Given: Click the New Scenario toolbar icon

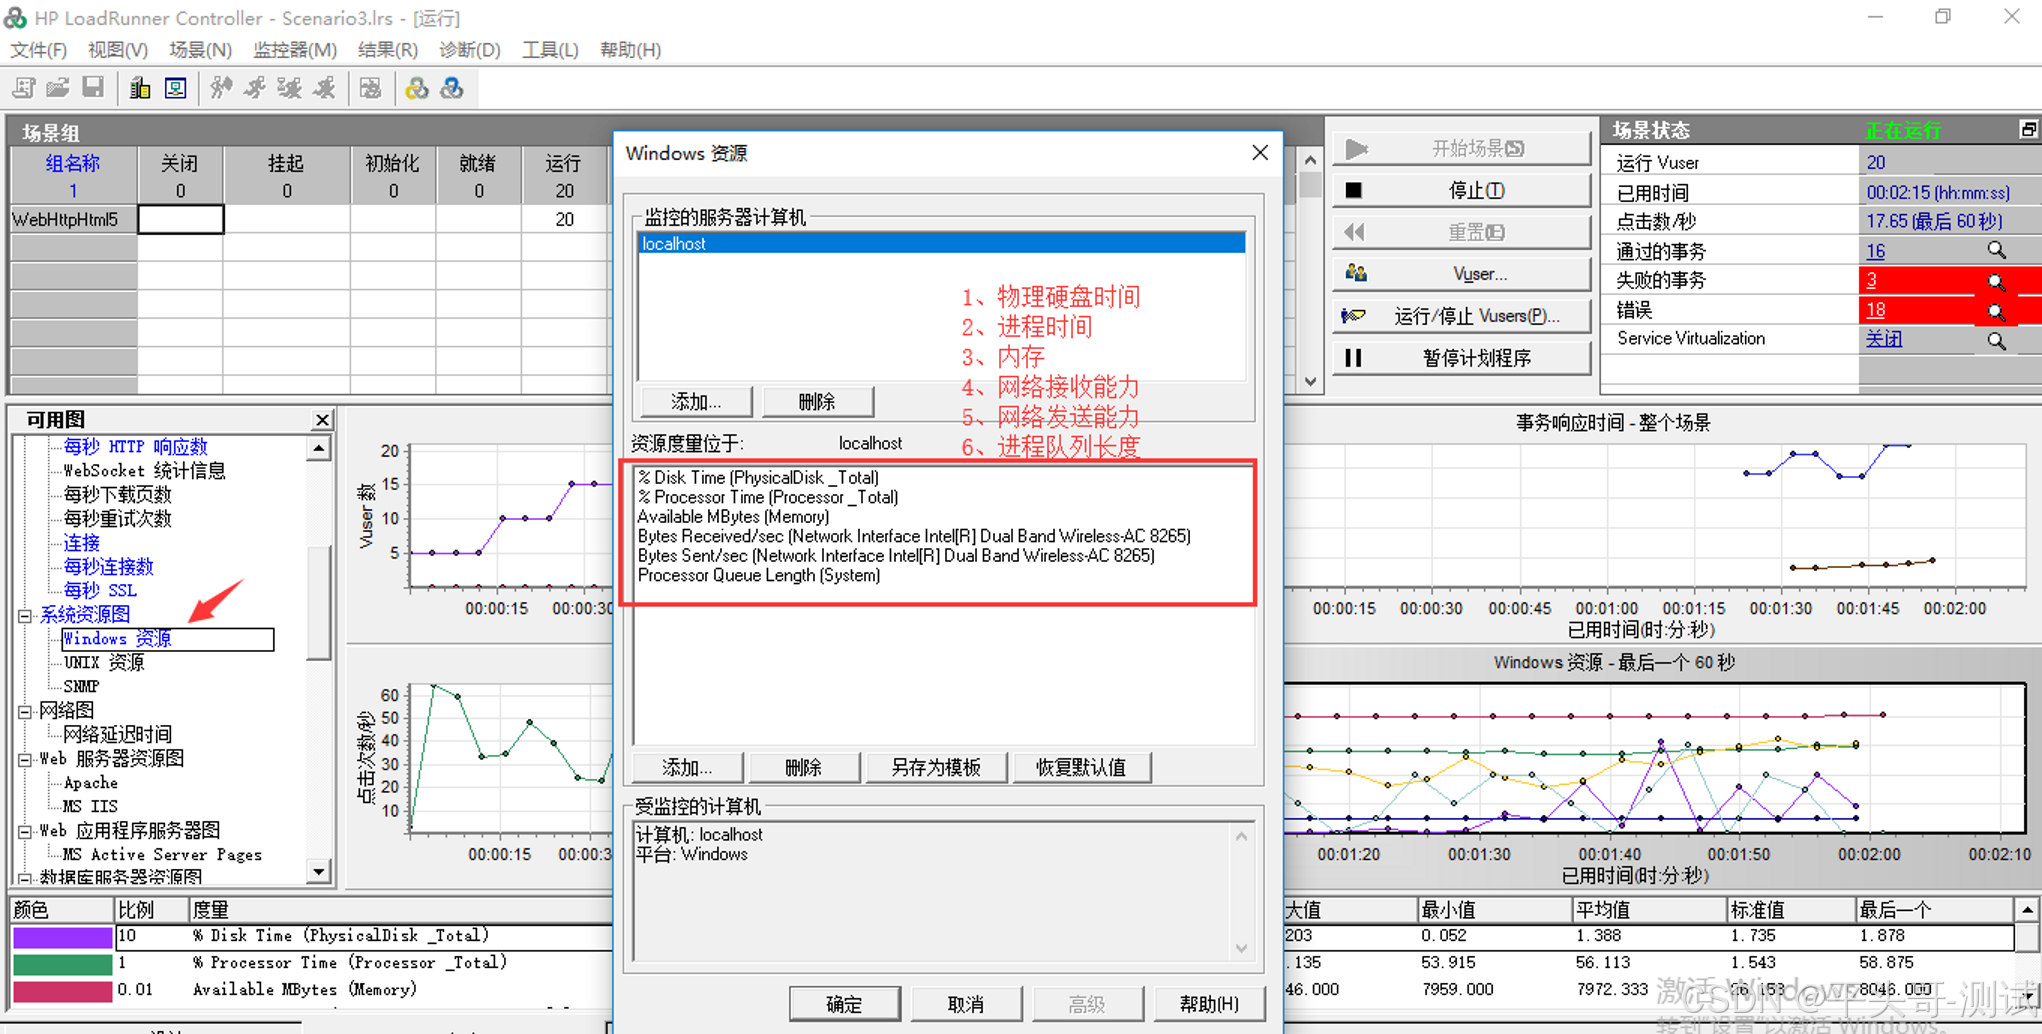Looking at the screenshot, I should [x=24, y=89].
